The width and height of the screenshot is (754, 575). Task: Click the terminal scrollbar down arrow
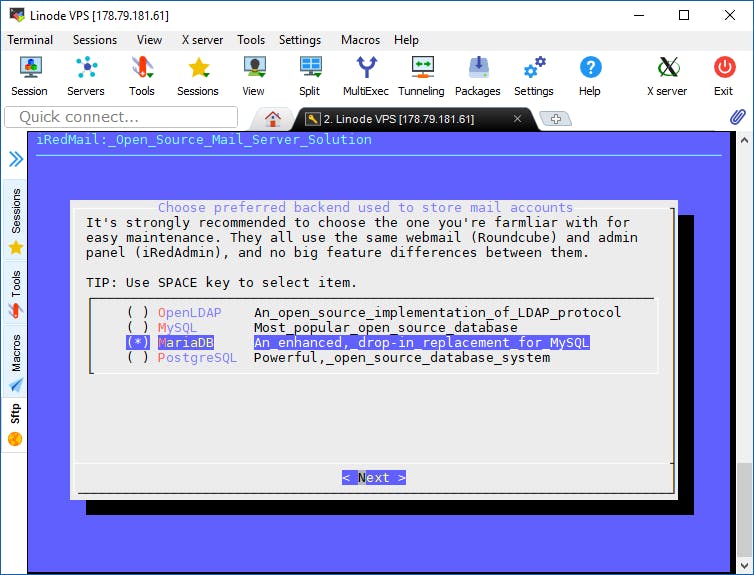[x=744, y=565]
